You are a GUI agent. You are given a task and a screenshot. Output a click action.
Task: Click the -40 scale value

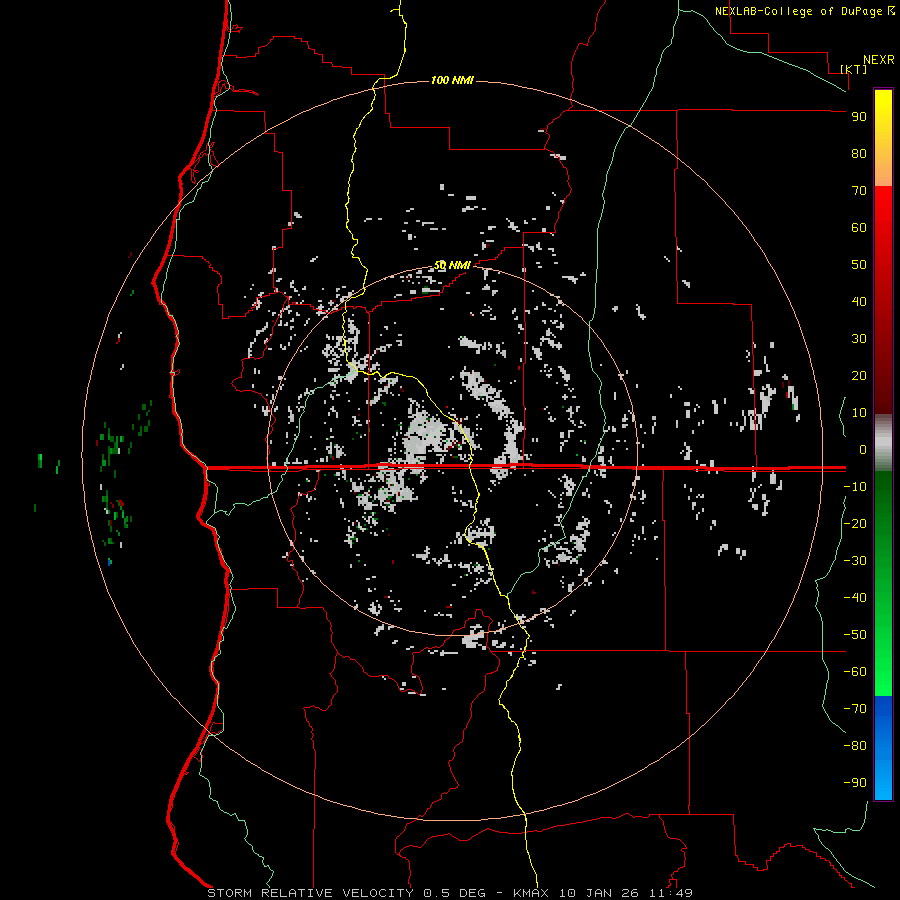pos(855,598)
